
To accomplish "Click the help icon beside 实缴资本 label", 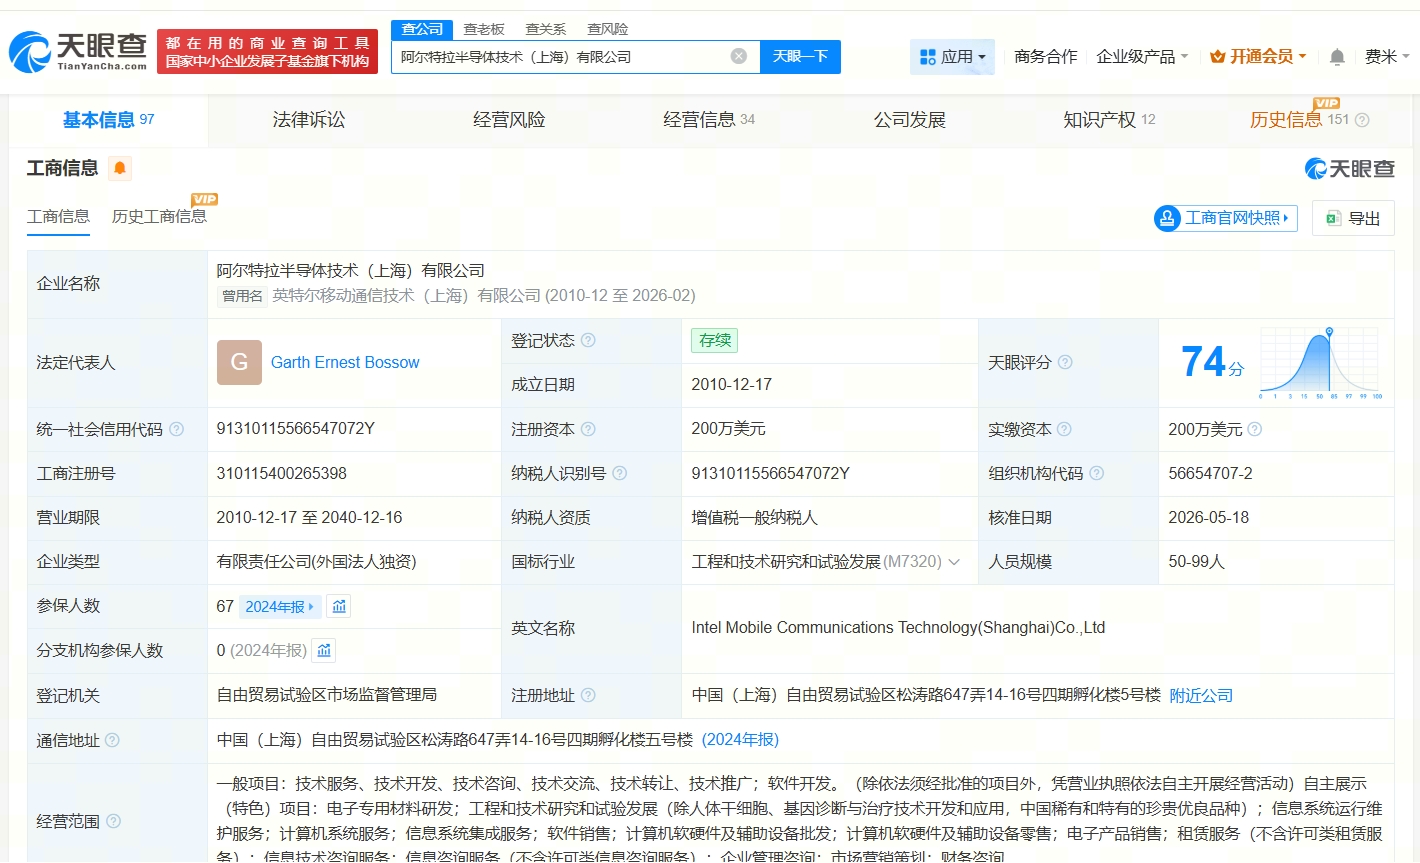I will pos(1064,429).
